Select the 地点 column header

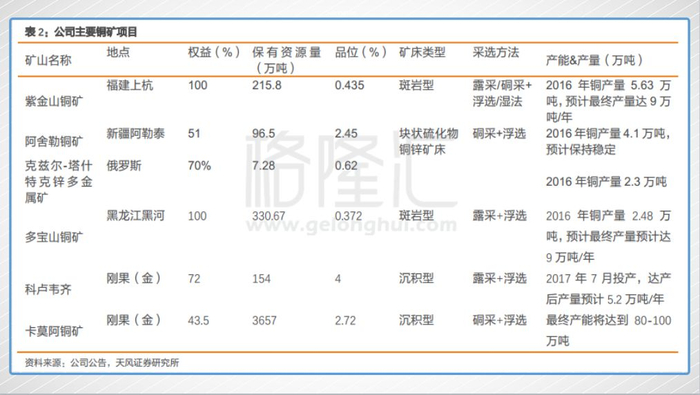point(118,52)
